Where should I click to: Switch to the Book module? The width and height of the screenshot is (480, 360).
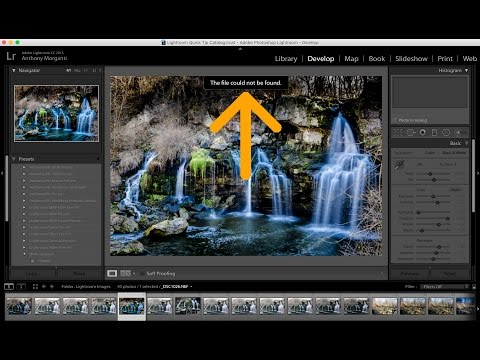(x=377, y=59)
